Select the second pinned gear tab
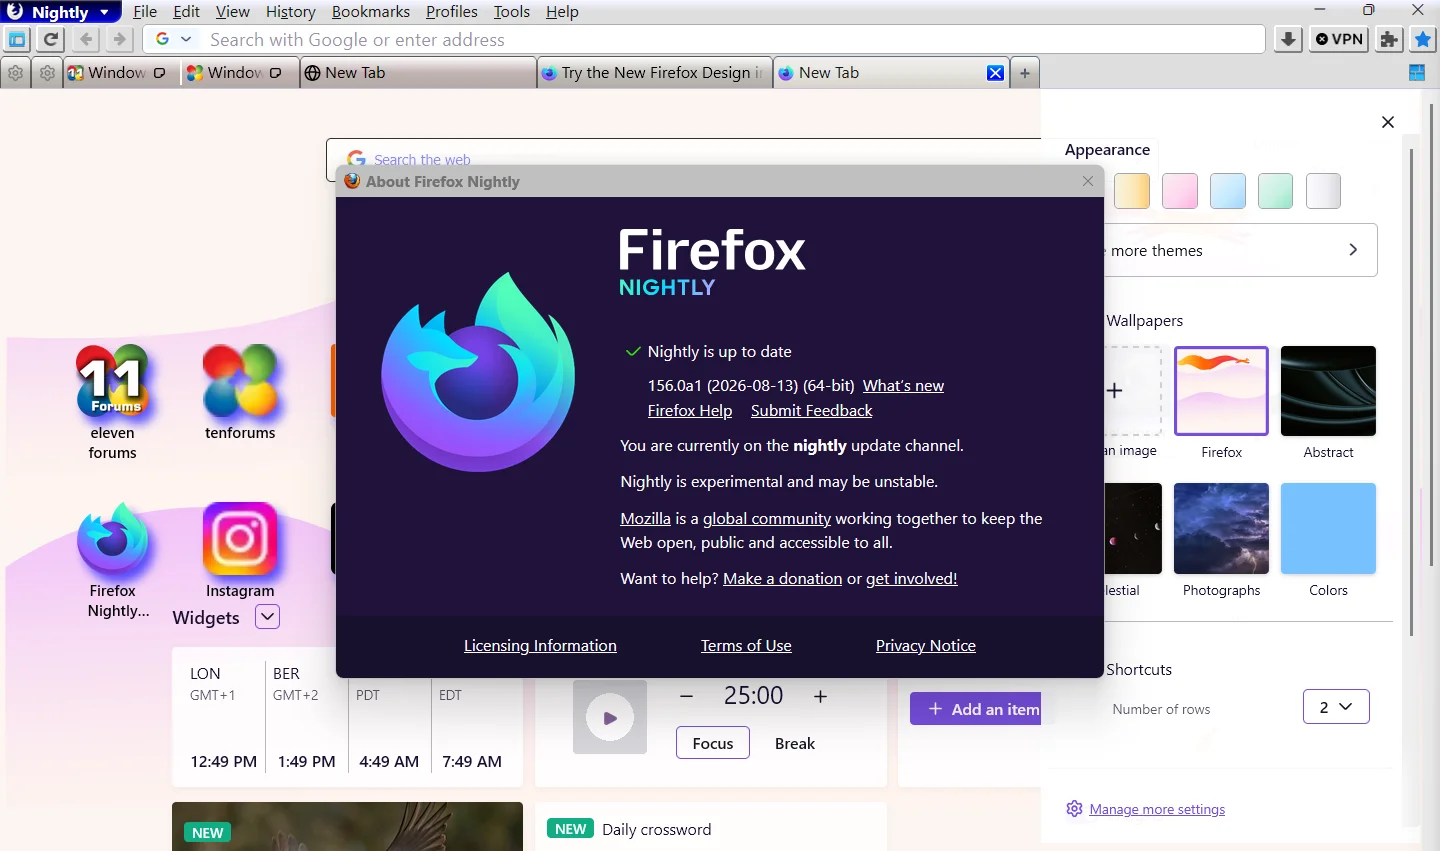The width and height of the screenshot is (1440, 851). [x=47, y=73]
